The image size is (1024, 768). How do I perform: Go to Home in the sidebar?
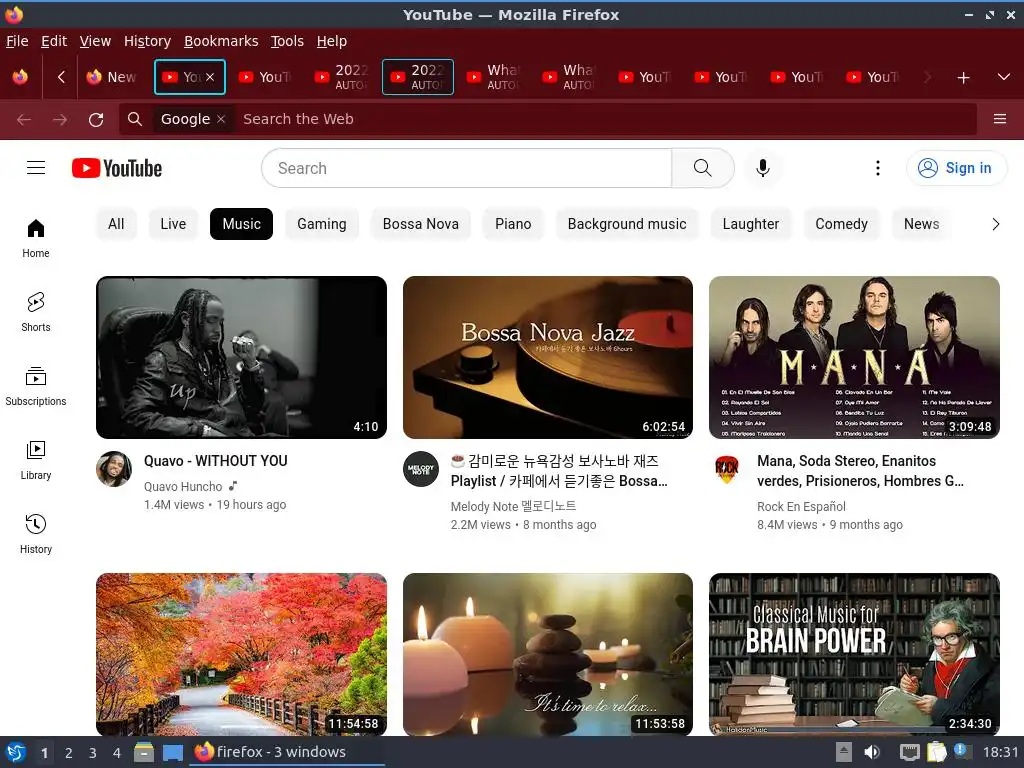pyautogui.click(x=36, y=238)
